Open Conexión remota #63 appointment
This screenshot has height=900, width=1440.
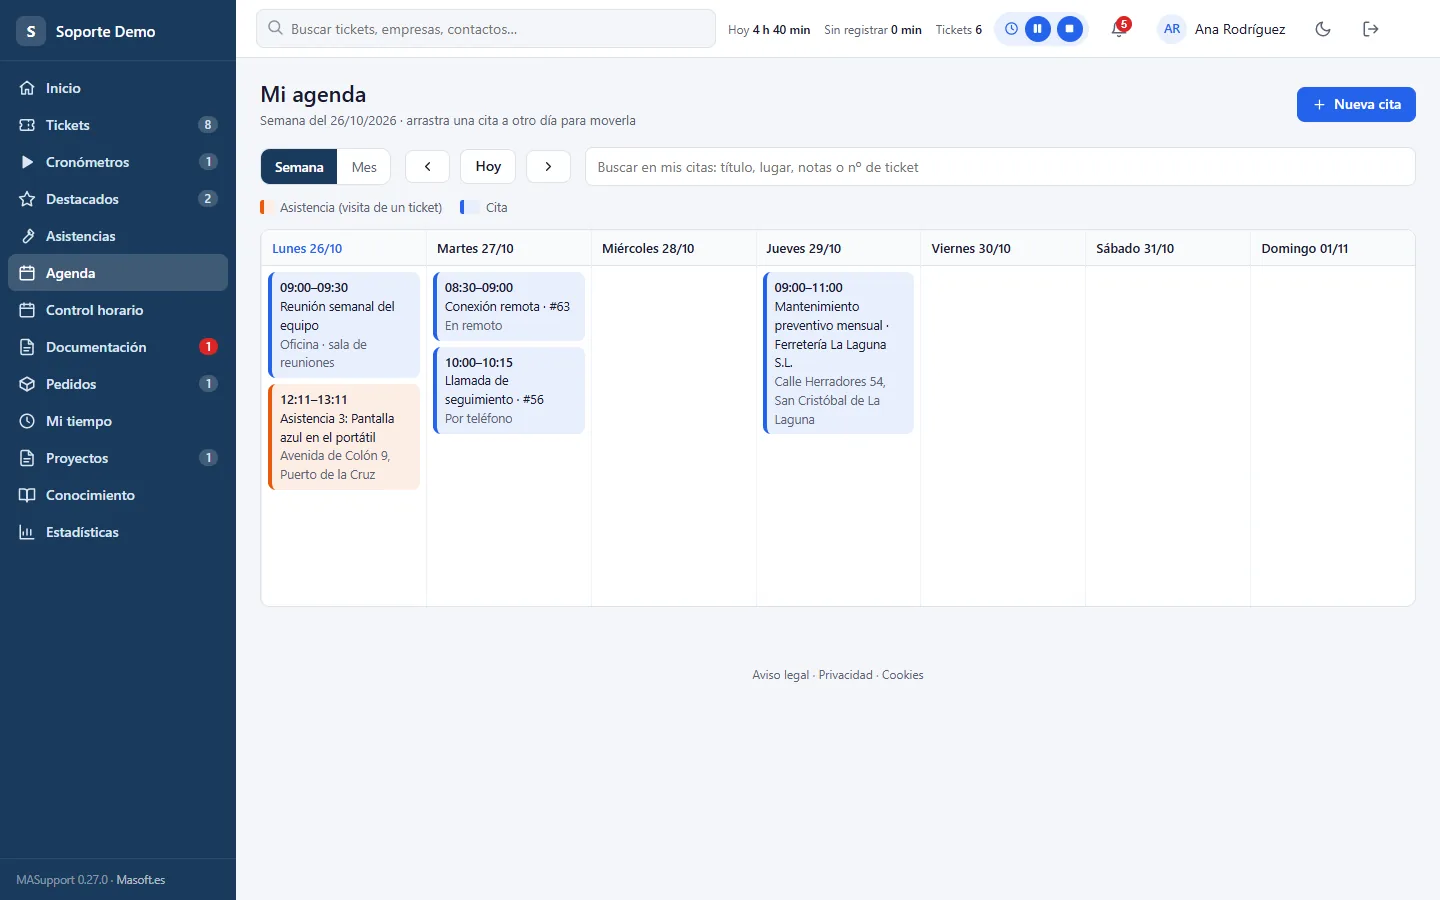[x=509, y=306]
